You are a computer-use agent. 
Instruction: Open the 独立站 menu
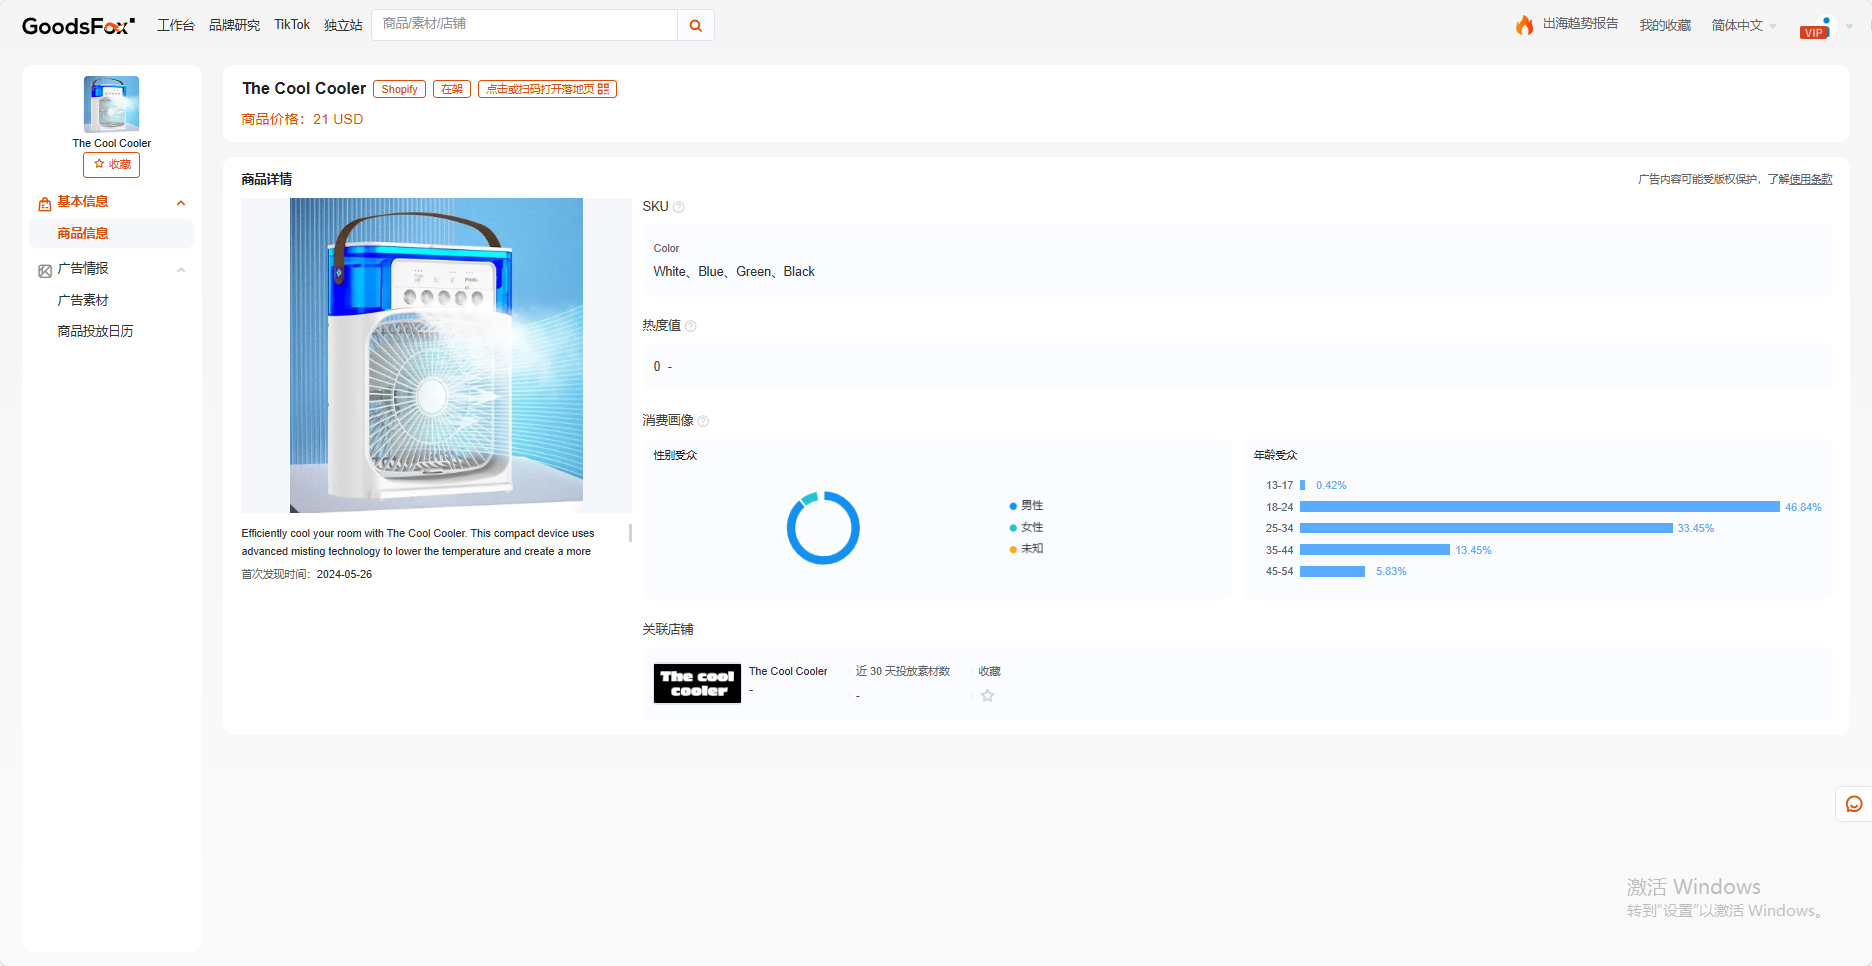343,25
